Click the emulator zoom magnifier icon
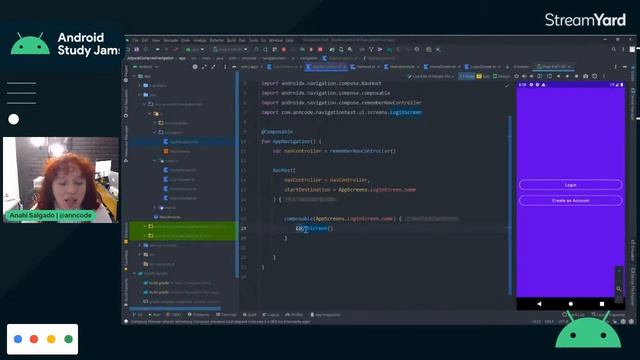 click(618, 289)
